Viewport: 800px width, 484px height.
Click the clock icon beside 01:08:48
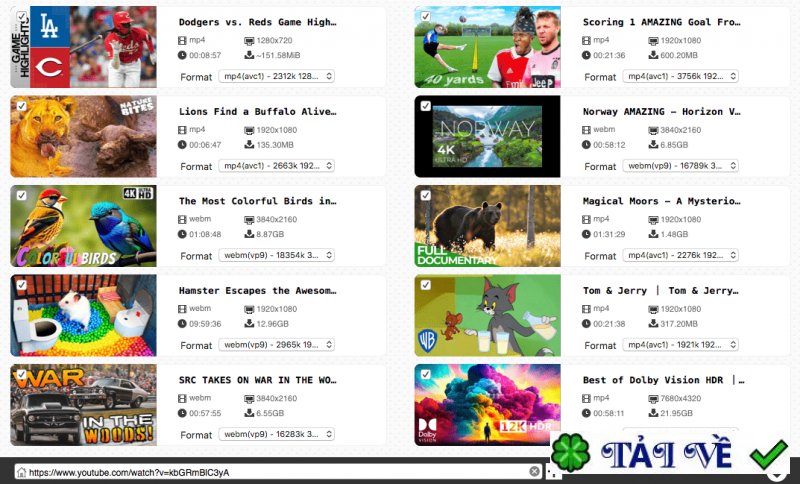coord(182,234)
